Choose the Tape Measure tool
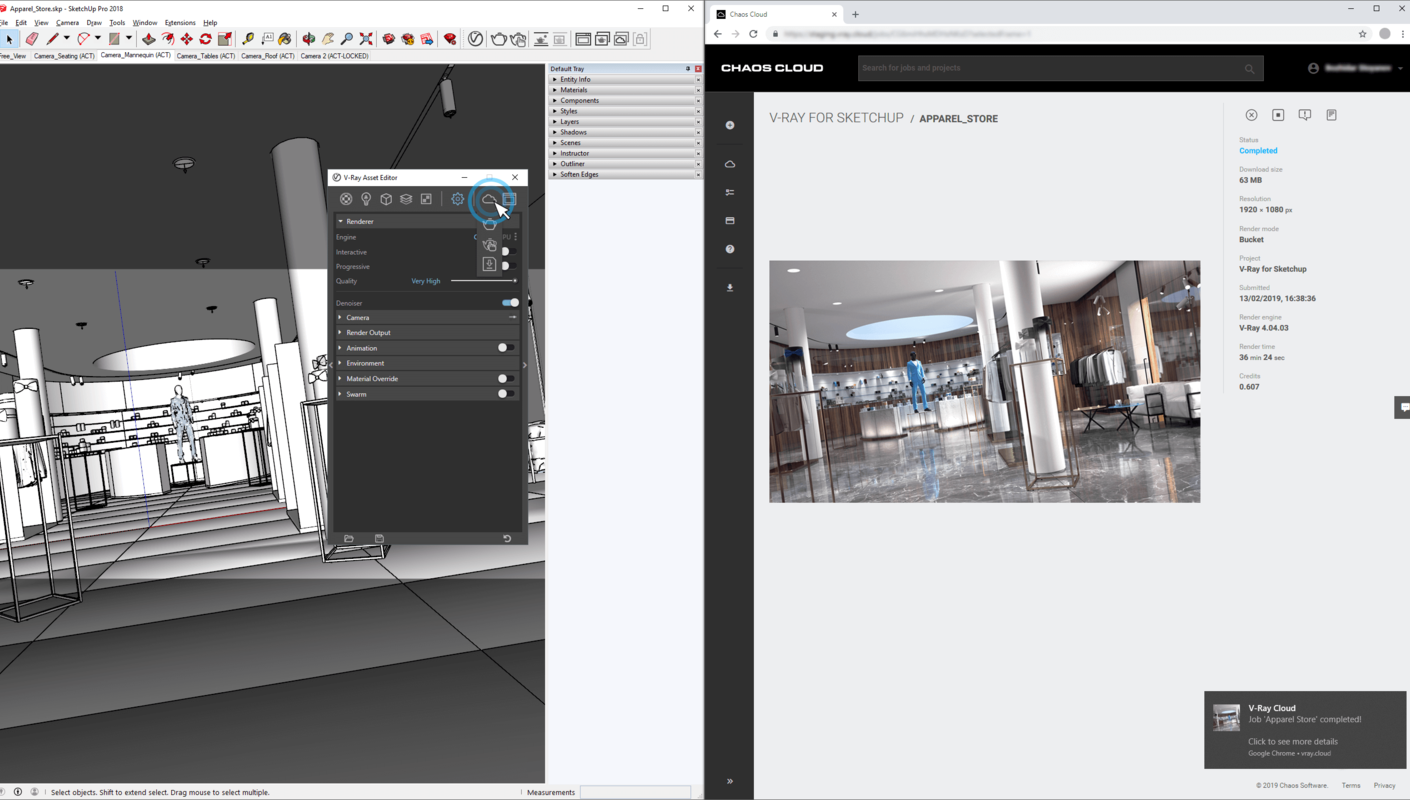 tap(248, 39)
